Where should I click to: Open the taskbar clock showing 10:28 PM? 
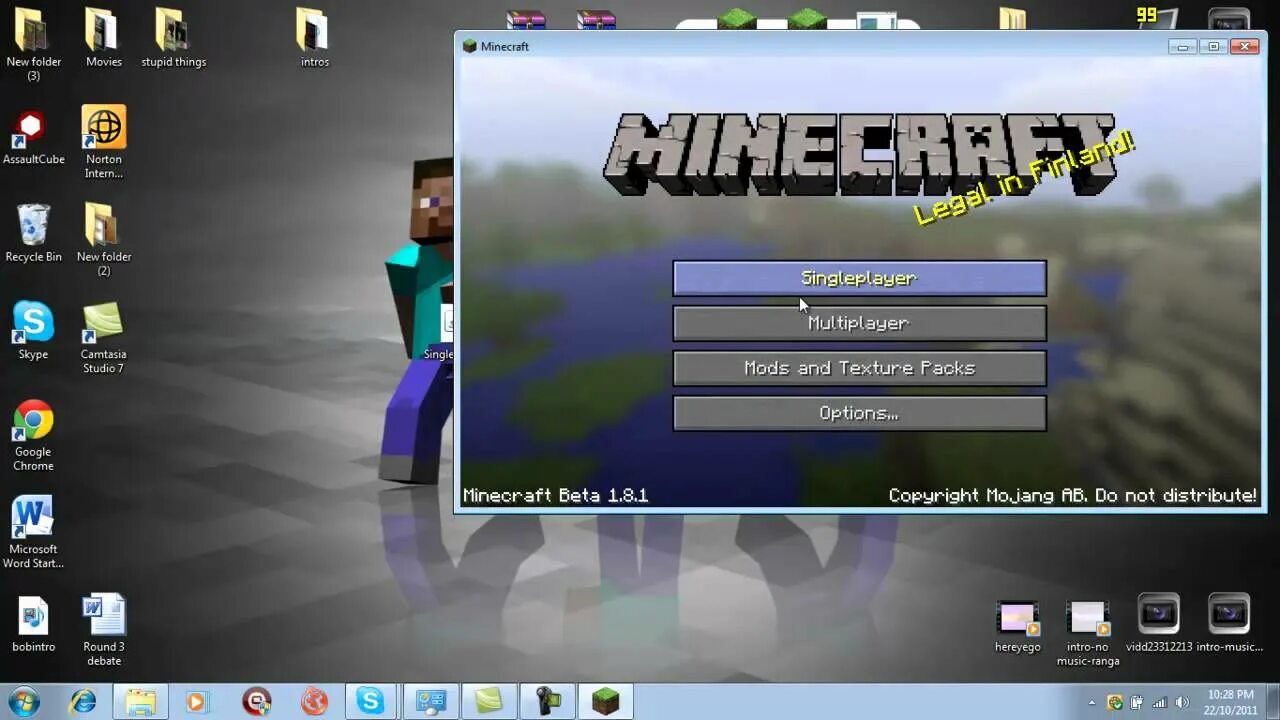coord(1230,702)
